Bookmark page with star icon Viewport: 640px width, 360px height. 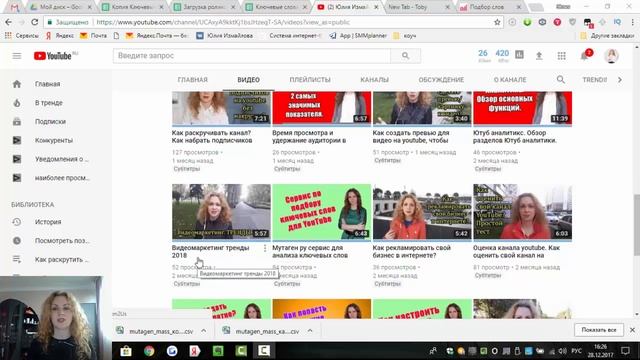[x=497, y=22]
